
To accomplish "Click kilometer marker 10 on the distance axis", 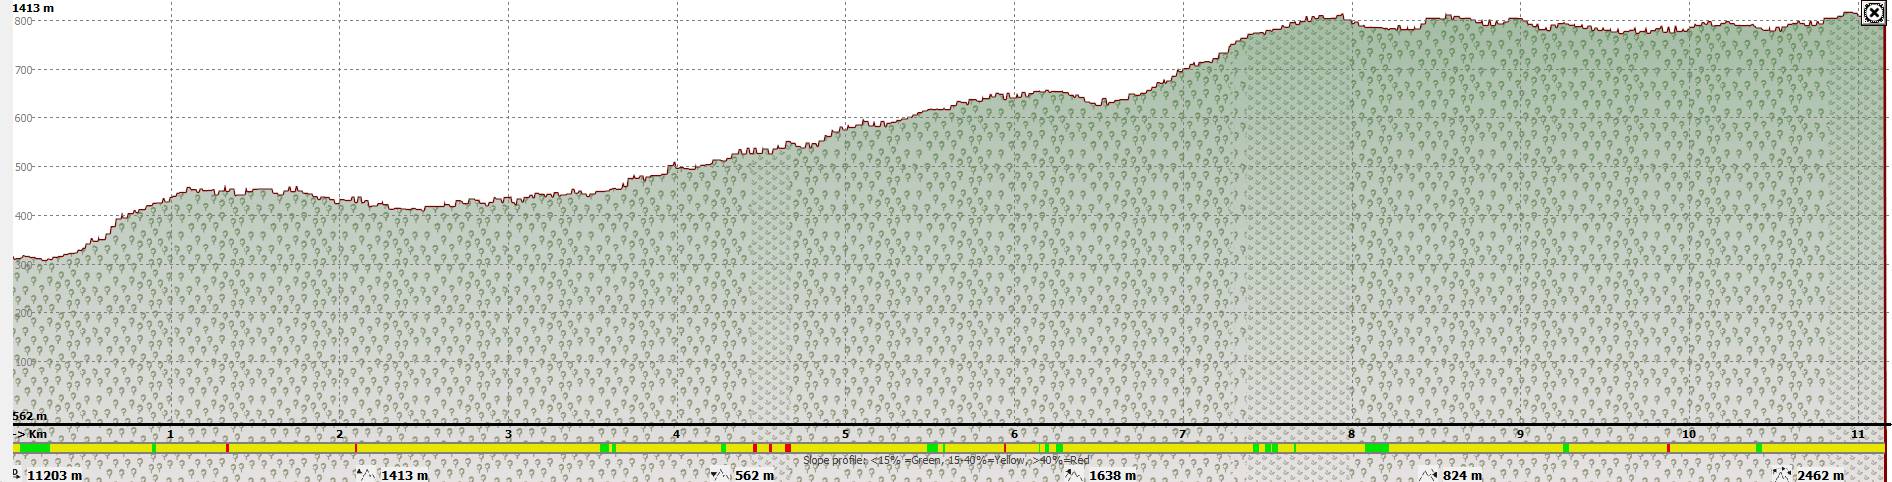I will pos(1688,434).
